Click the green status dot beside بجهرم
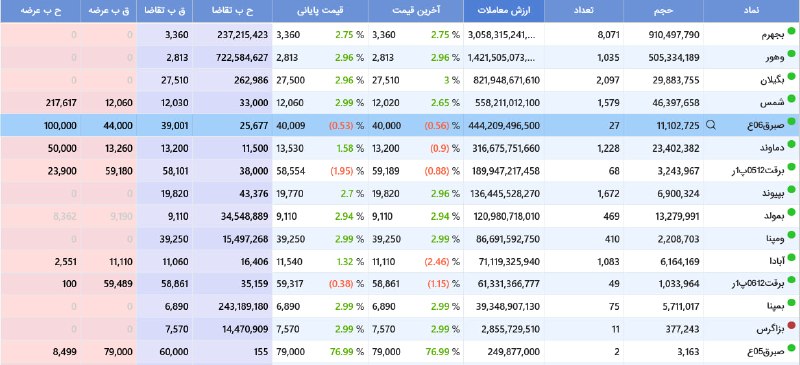This screenshot has width=800, height=365. [x=791, y=31]
